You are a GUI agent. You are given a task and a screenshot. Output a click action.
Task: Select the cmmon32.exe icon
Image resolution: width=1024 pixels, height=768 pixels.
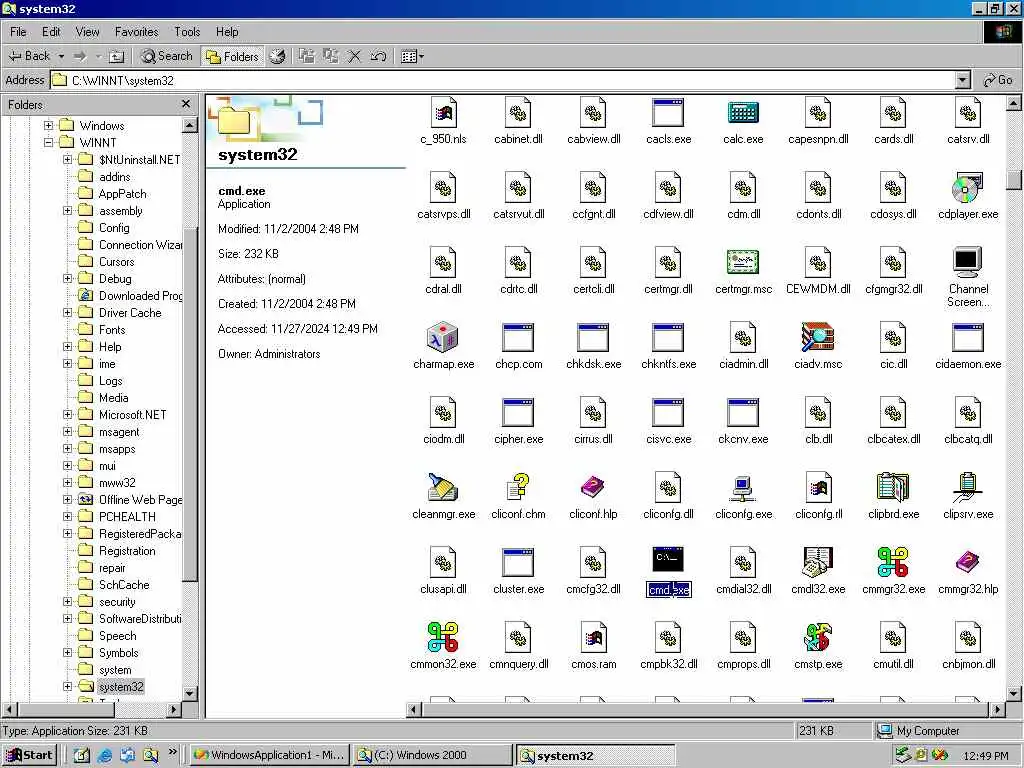[x=443, y=637]
